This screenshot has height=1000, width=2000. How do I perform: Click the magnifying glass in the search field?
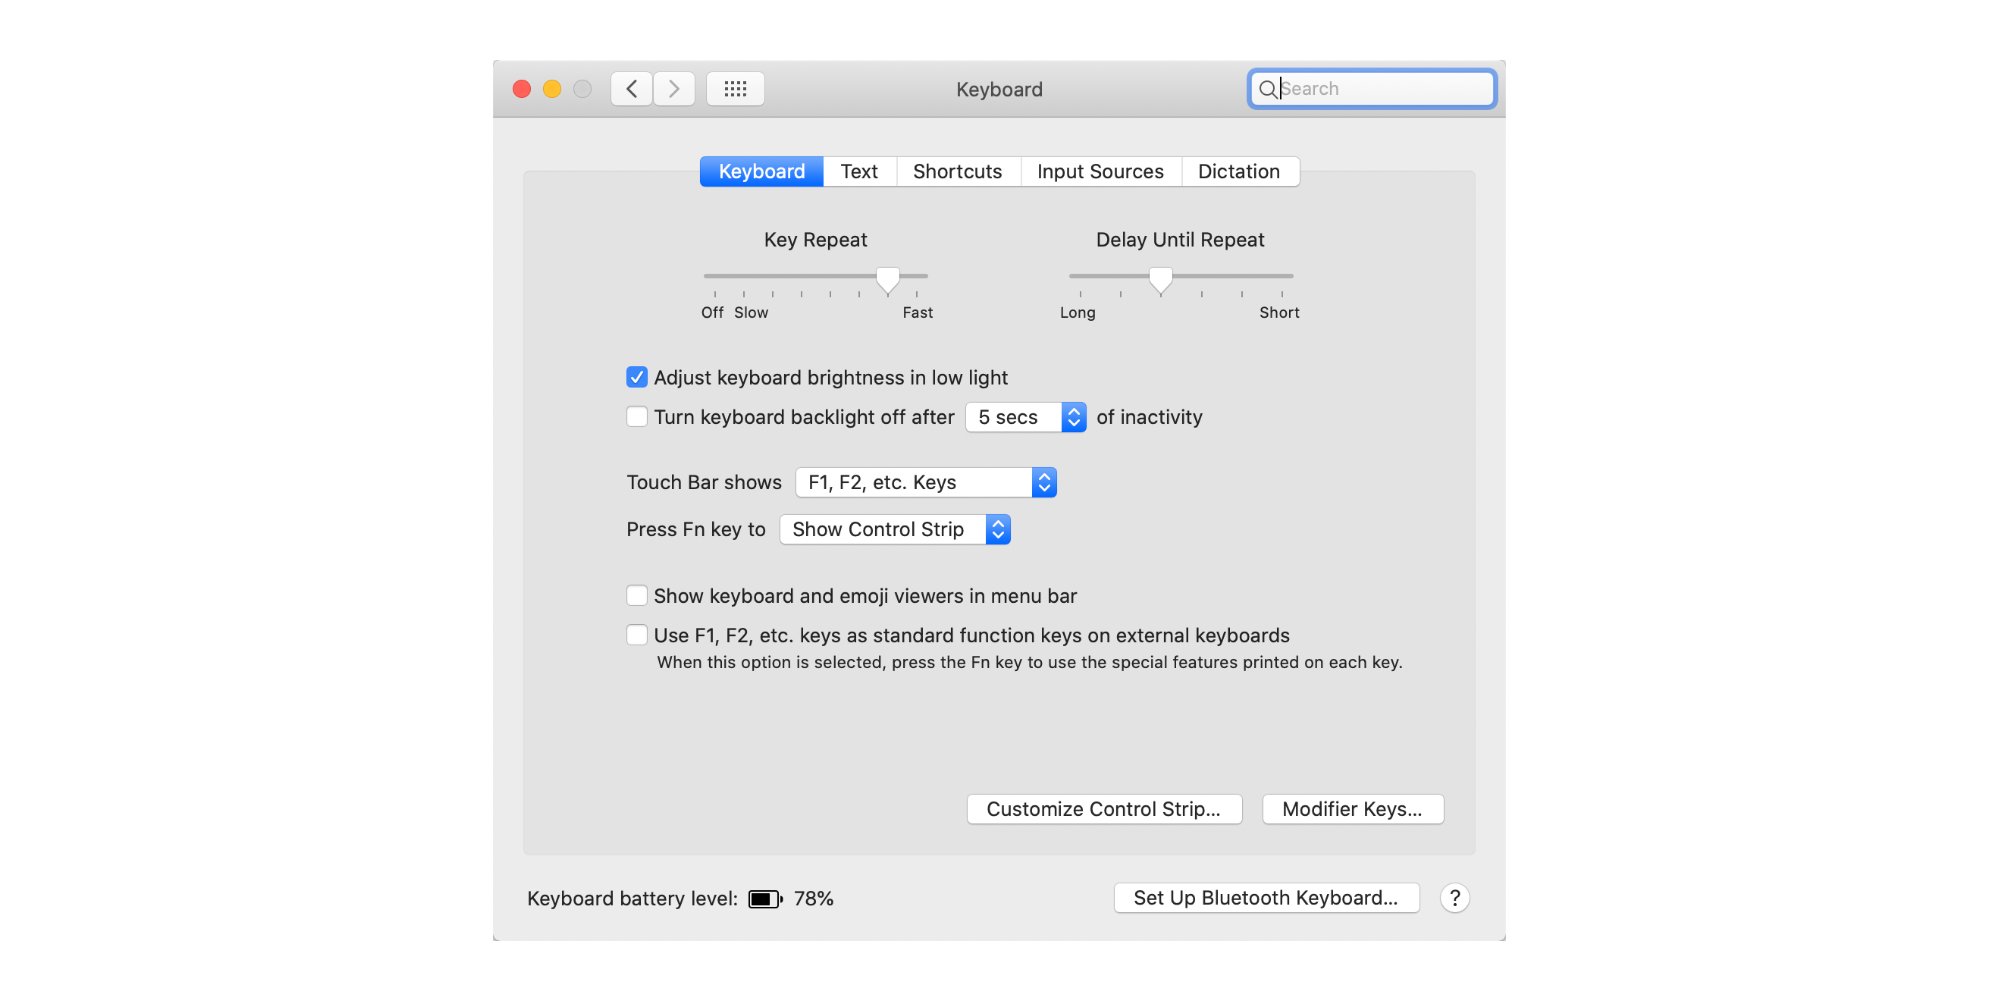pos(1268,89)
